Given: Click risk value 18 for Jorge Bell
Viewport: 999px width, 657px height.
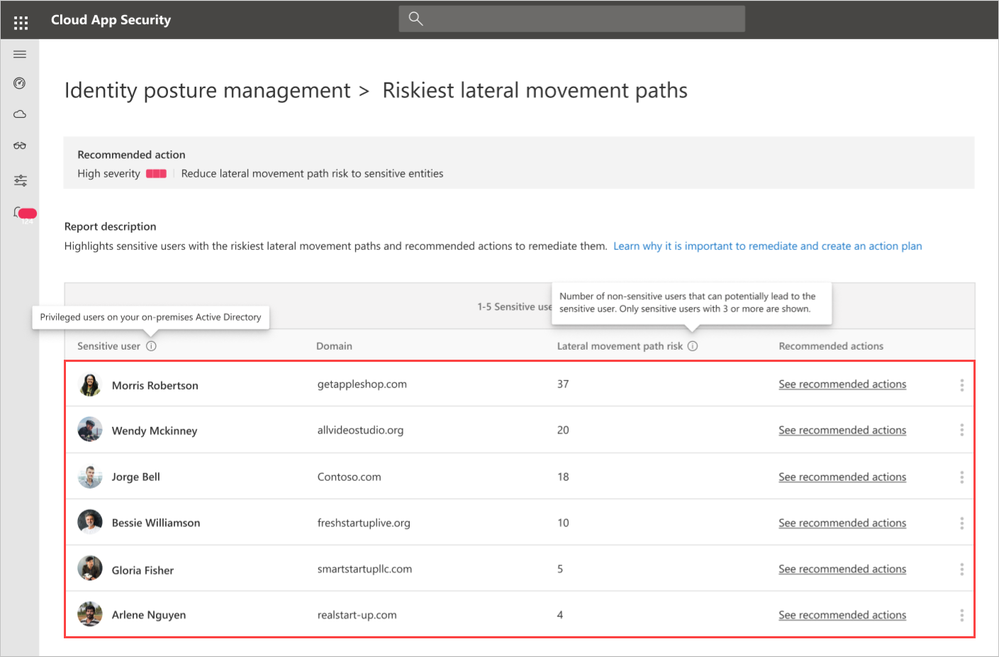Looking at the screenshot, I should pyautogui.click(x=563, y=477).
